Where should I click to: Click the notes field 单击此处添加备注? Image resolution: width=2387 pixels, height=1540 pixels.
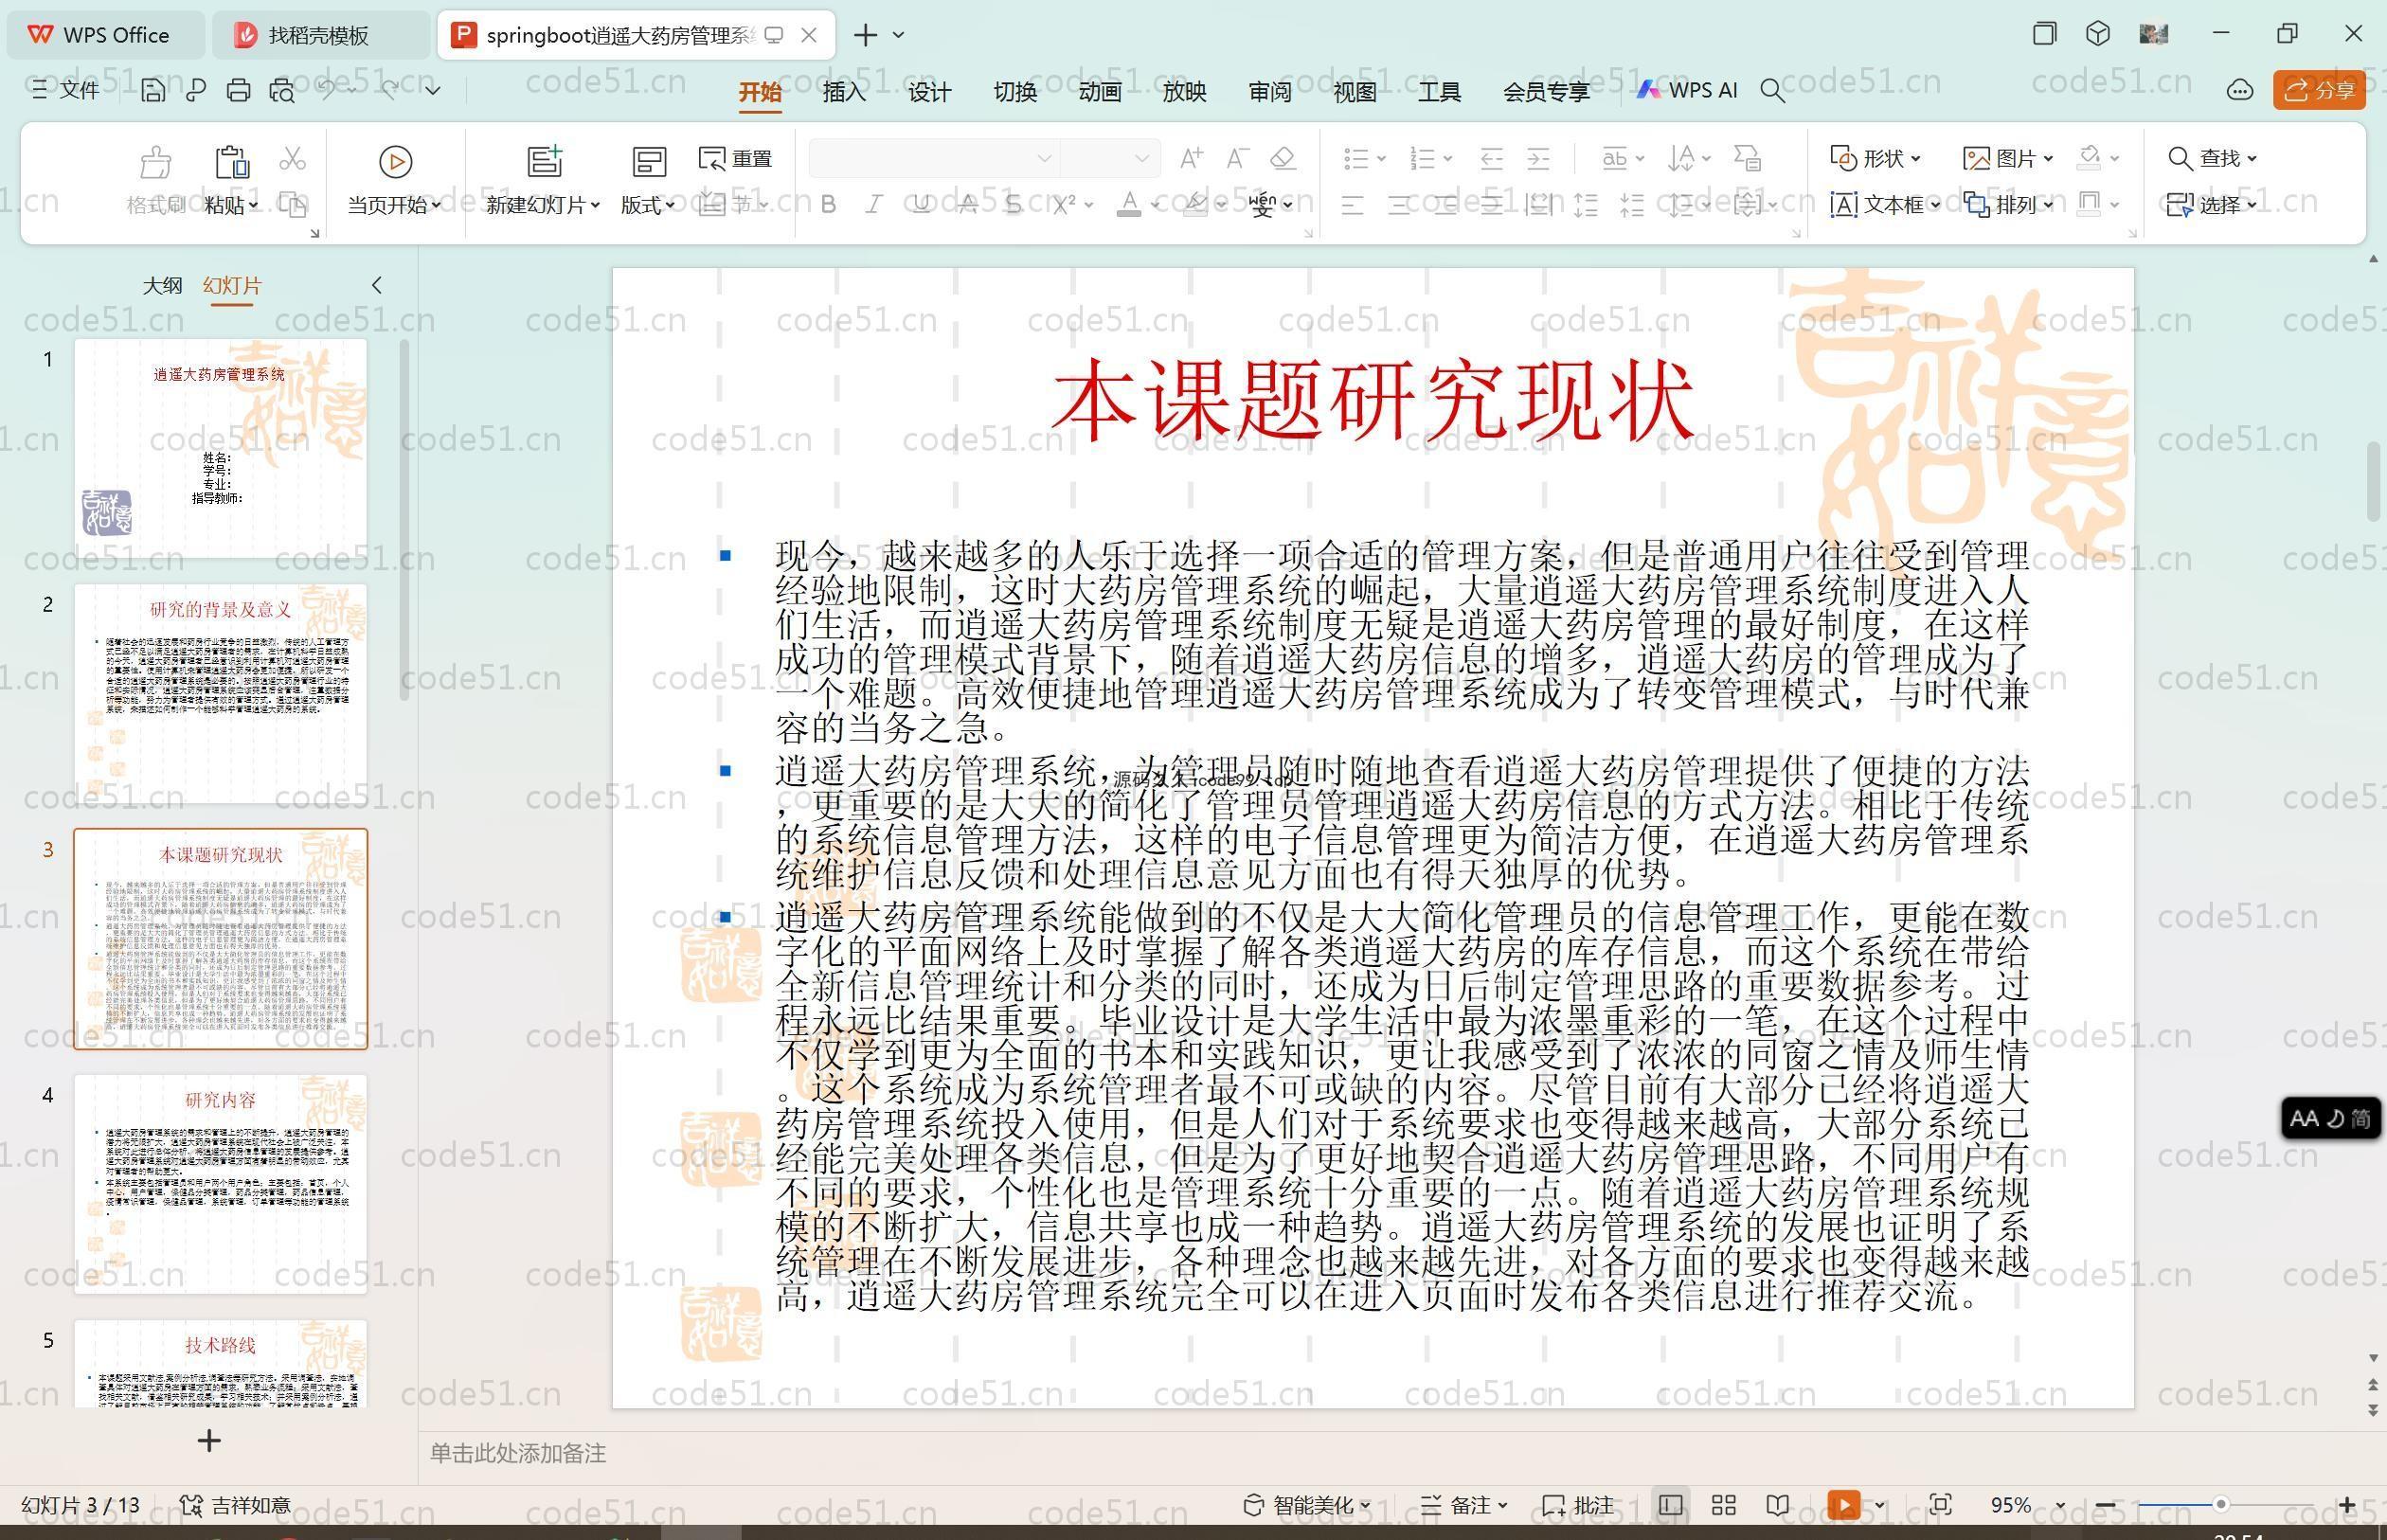518,1453
